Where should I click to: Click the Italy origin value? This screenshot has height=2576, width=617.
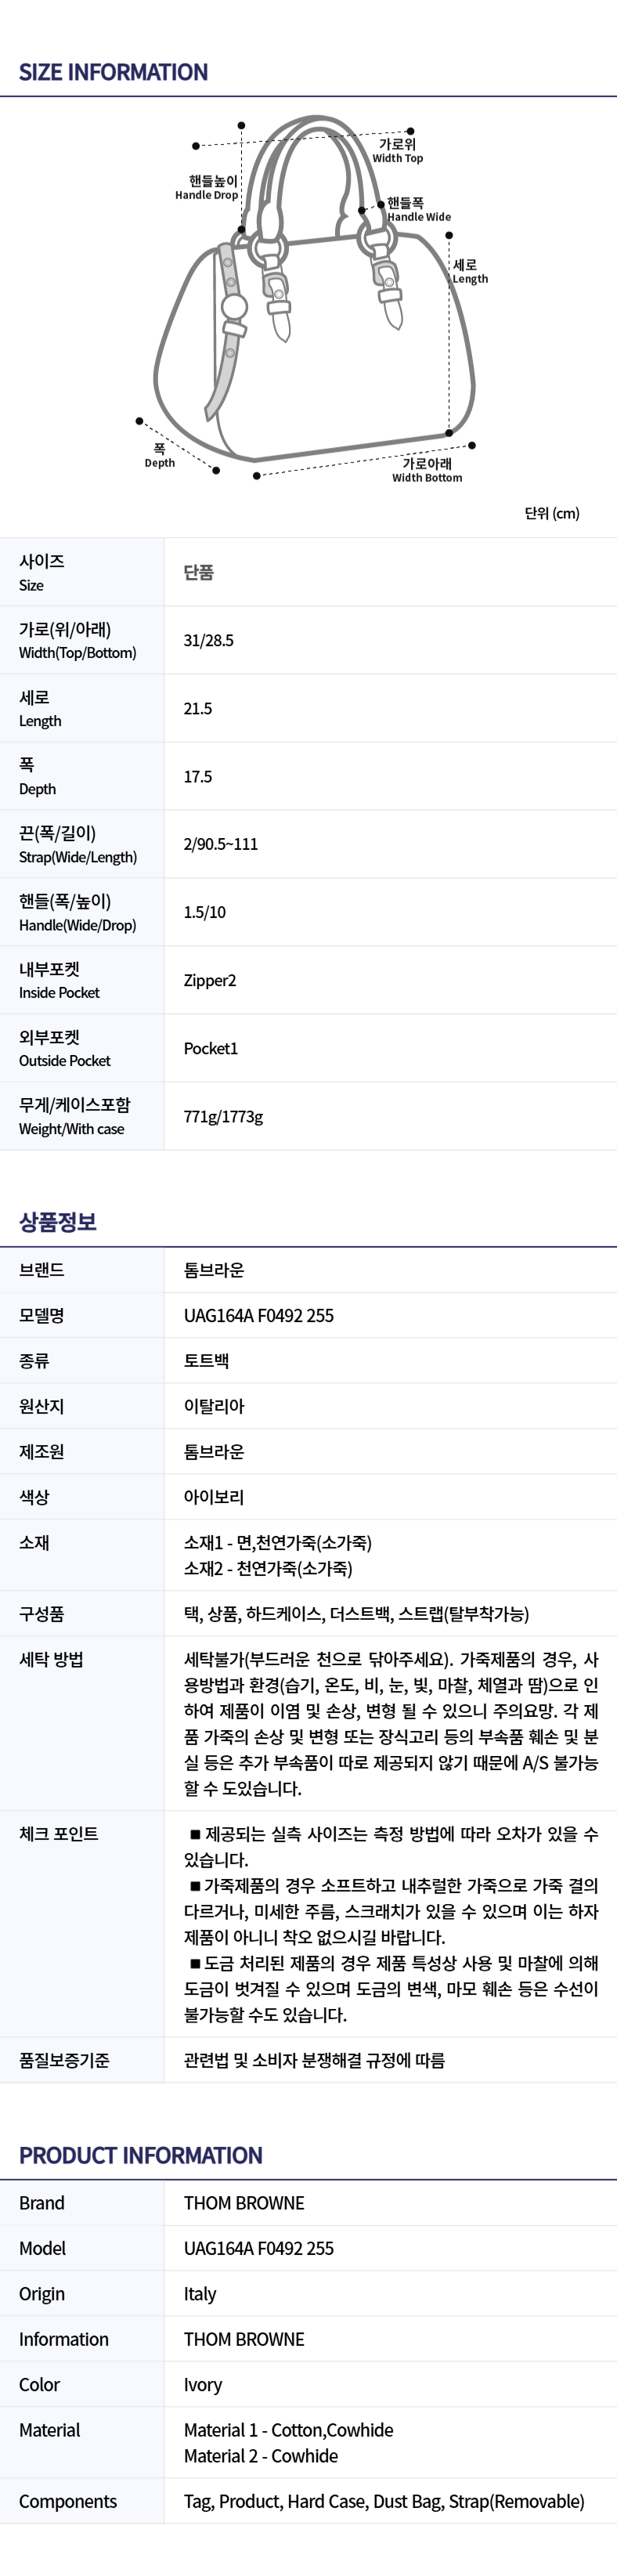(x=200, y=2293)
